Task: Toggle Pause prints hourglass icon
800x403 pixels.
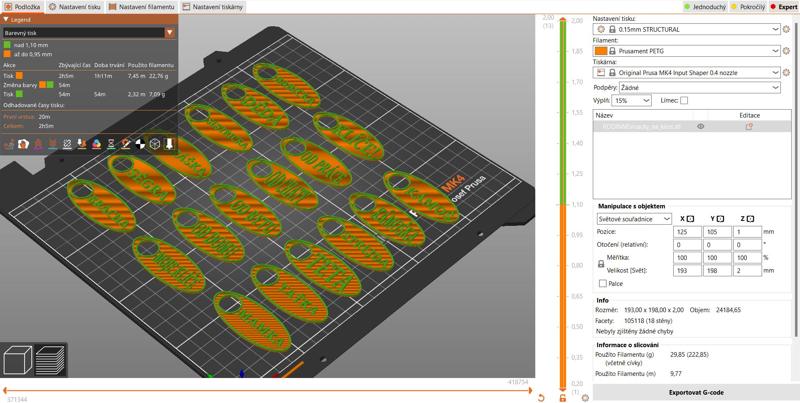Action: (x=111, y=145)
